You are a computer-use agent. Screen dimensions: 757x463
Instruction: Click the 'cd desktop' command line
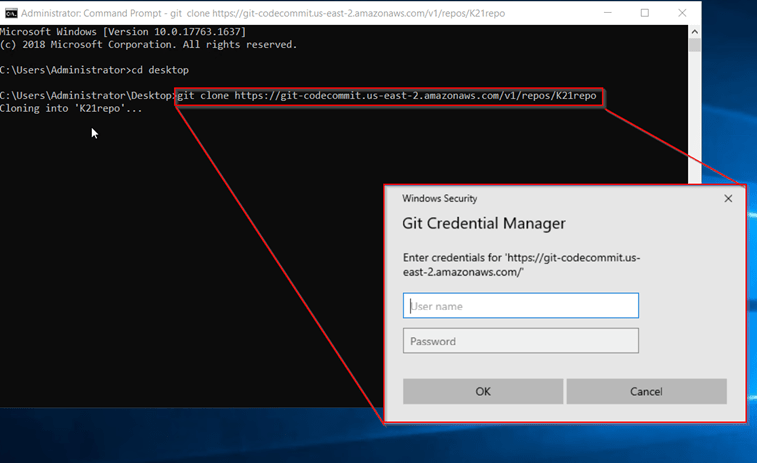tap(95, 70)
